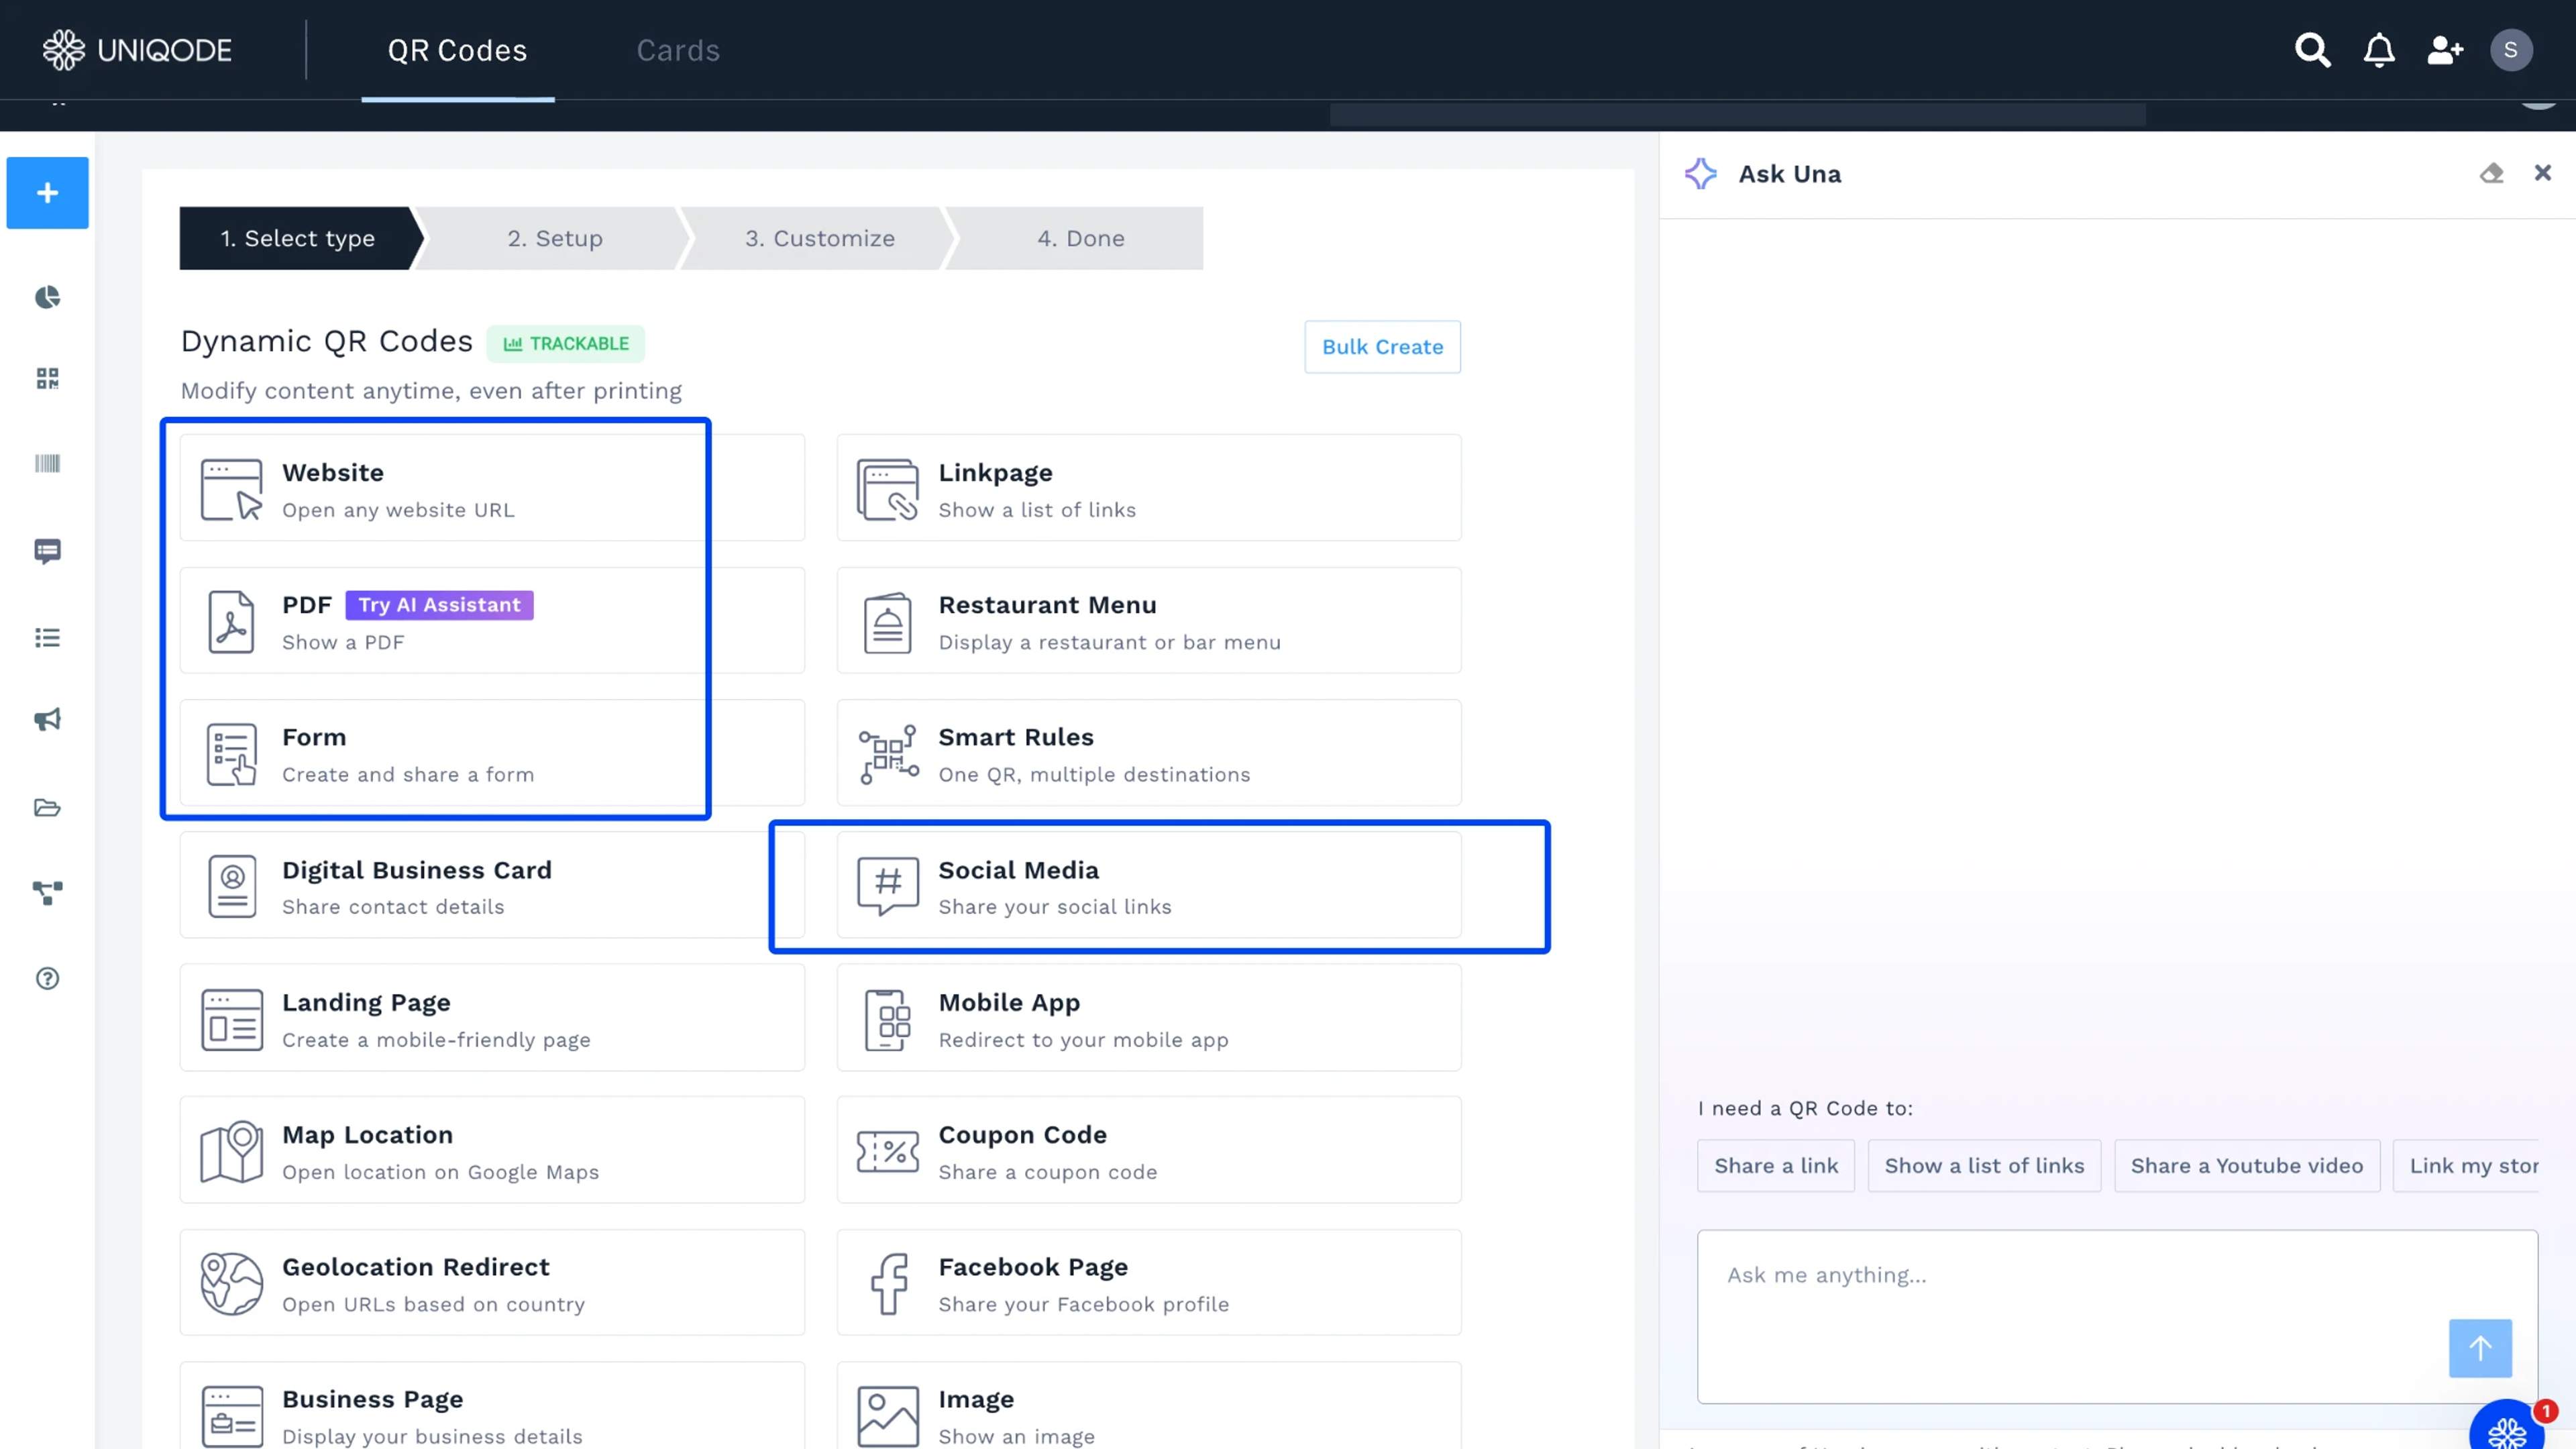
Task: Select the Map Location option
Action: (492, 1150)
